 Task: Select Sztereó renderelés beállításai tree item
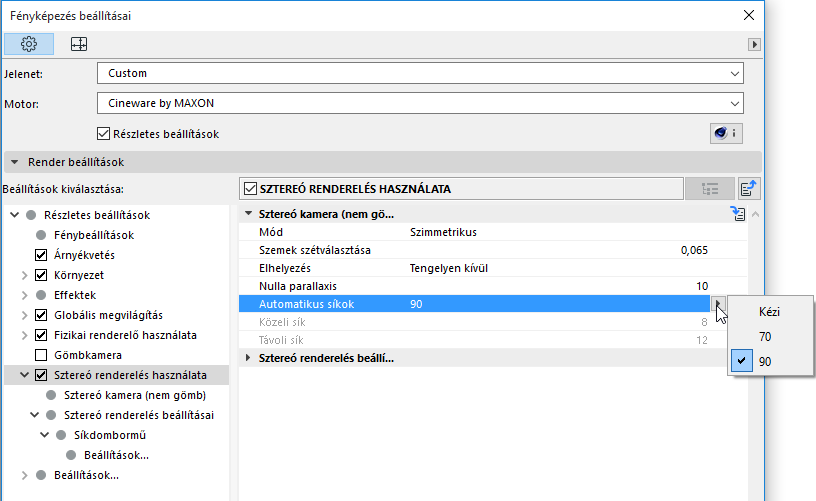point(139,415)
